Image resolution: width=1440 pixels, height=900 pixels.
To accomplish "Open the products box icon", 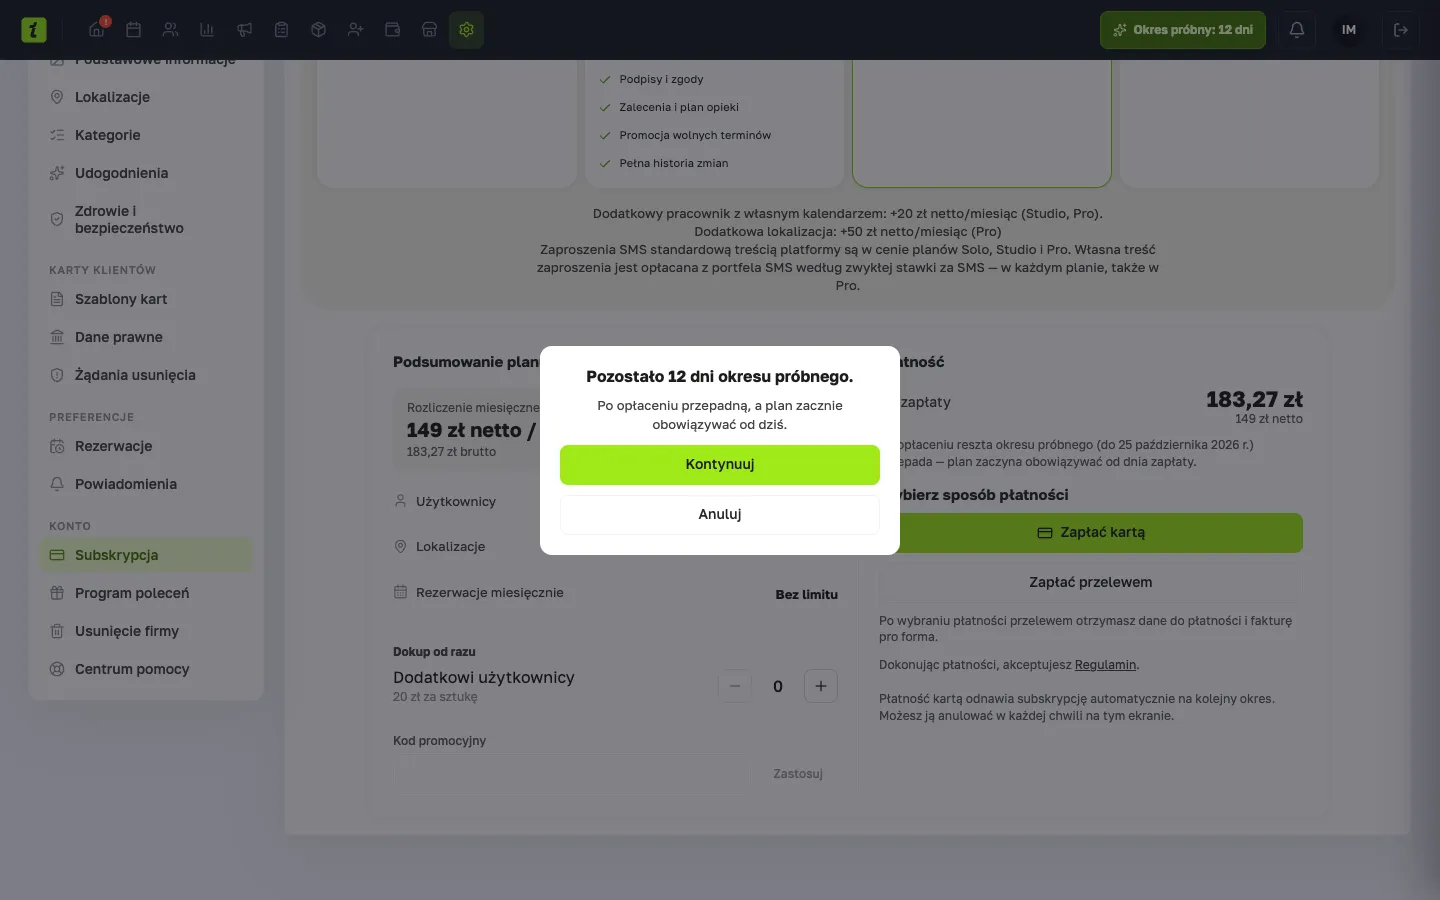I will pyautogui.click(x=319, y=30).
